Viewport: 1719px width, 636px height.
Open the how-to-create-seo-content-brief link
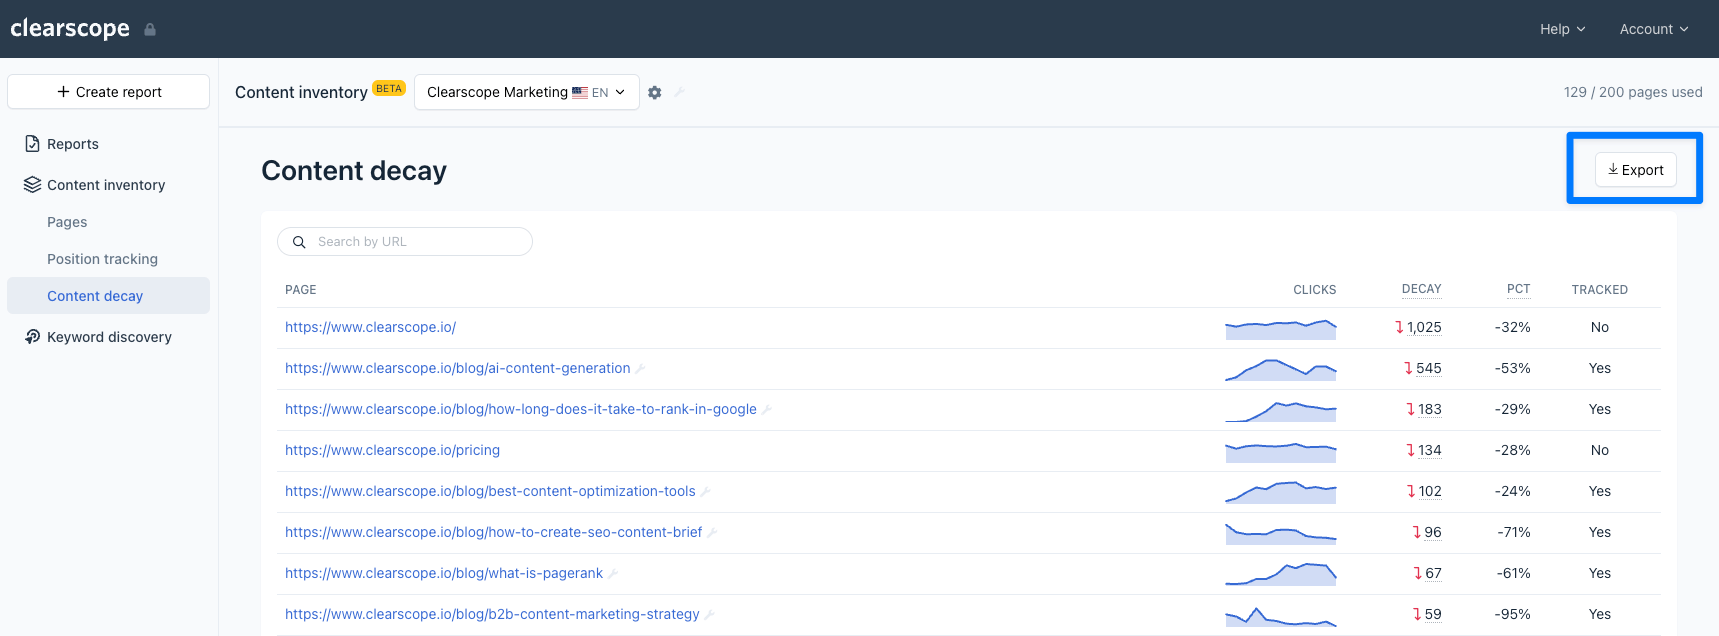(493, 532)
